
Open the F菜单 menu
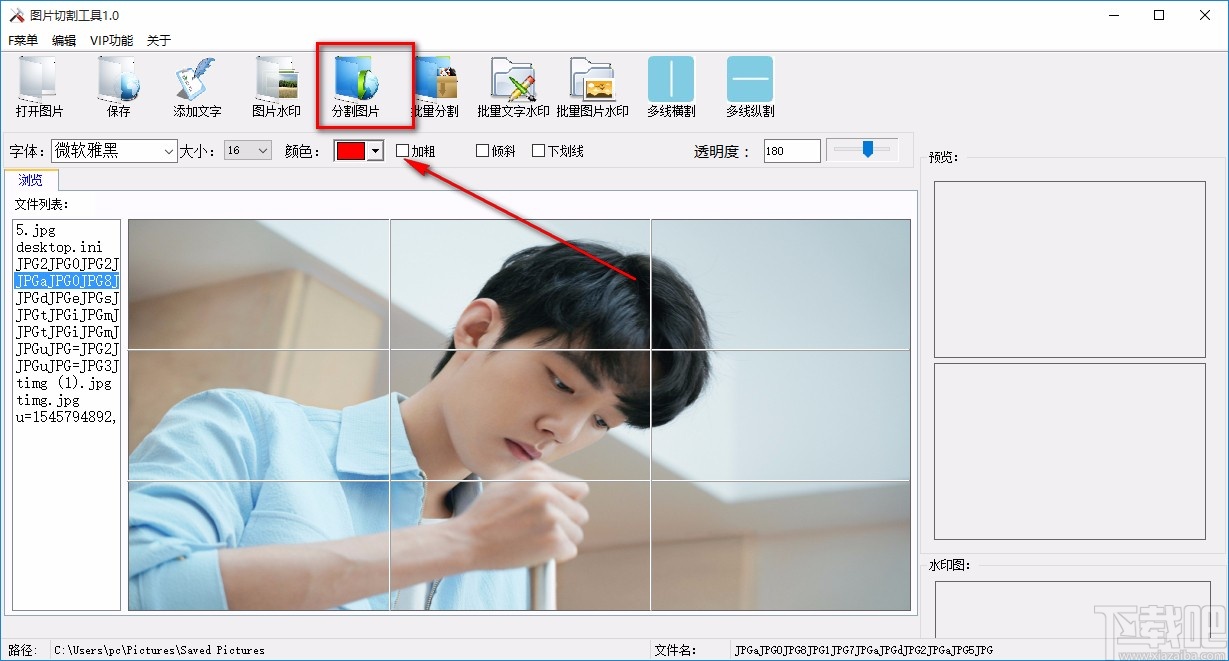point(23,41)
